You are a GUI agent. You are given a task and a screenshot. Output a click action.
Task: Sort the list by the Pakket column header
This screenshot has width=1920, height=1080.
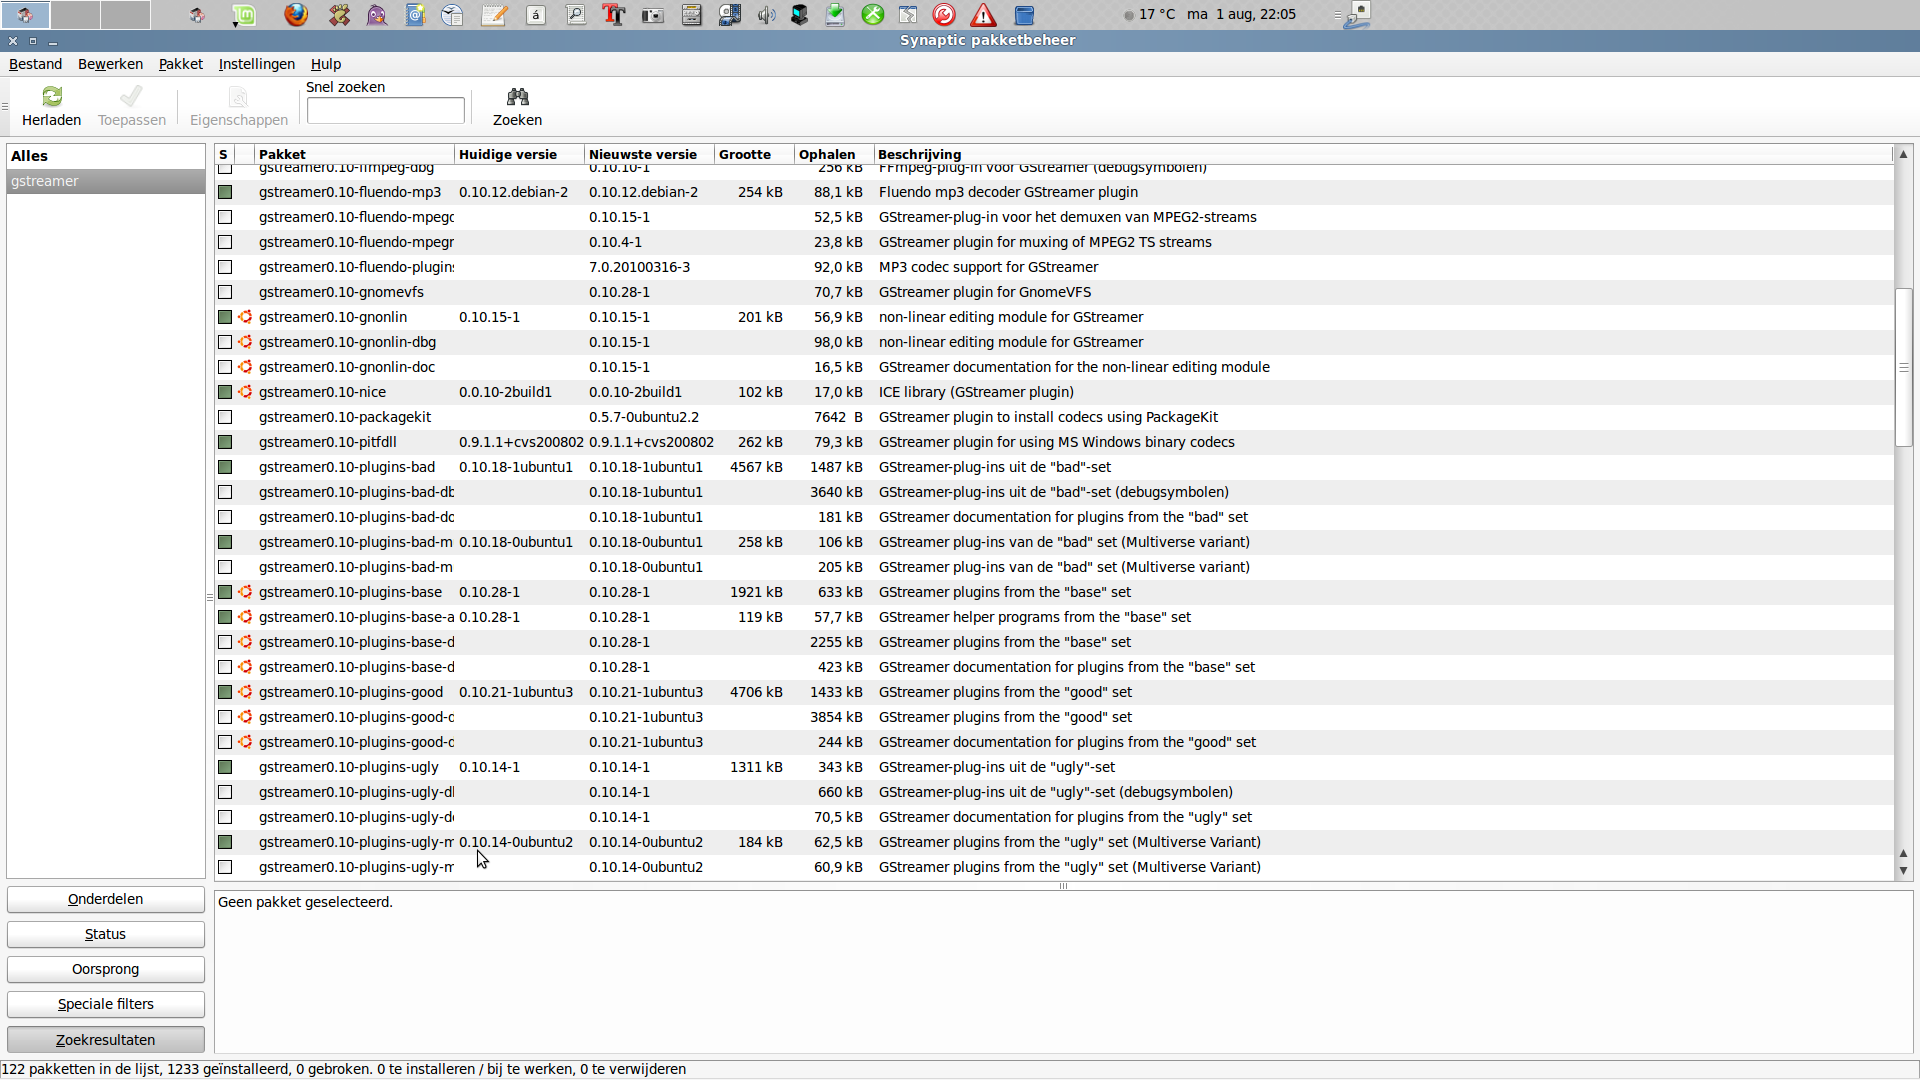point(354,154)
